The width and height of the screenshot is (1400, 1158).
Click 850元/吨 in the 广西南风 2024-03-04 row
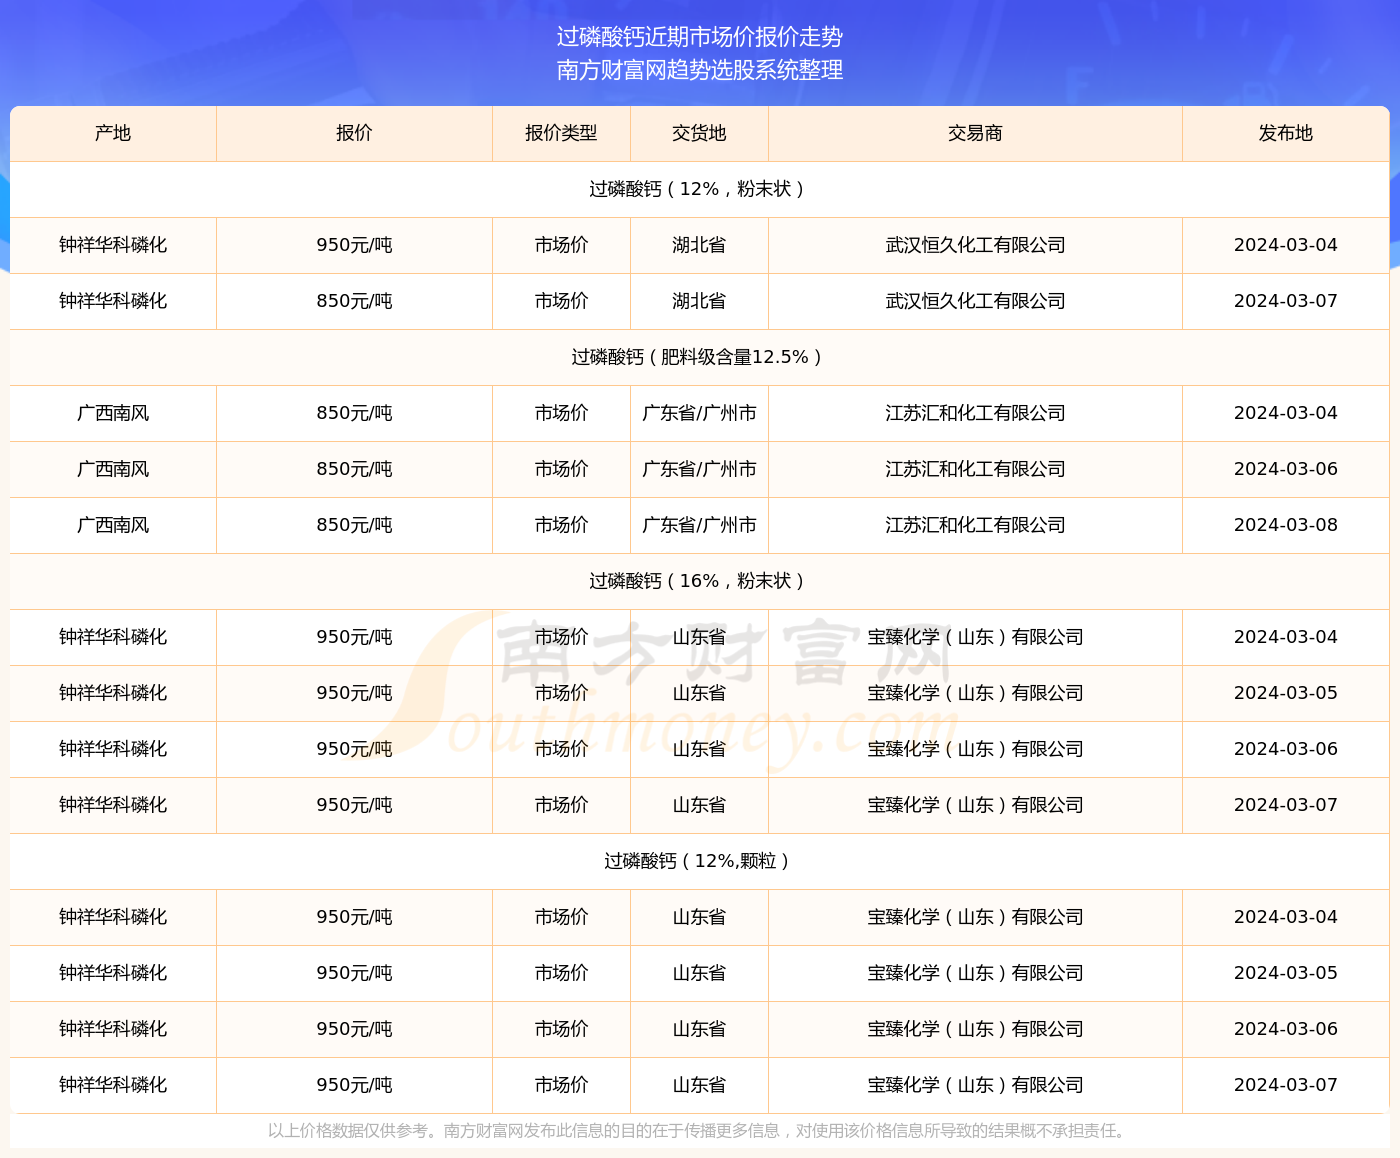click(x=354, y=413)
